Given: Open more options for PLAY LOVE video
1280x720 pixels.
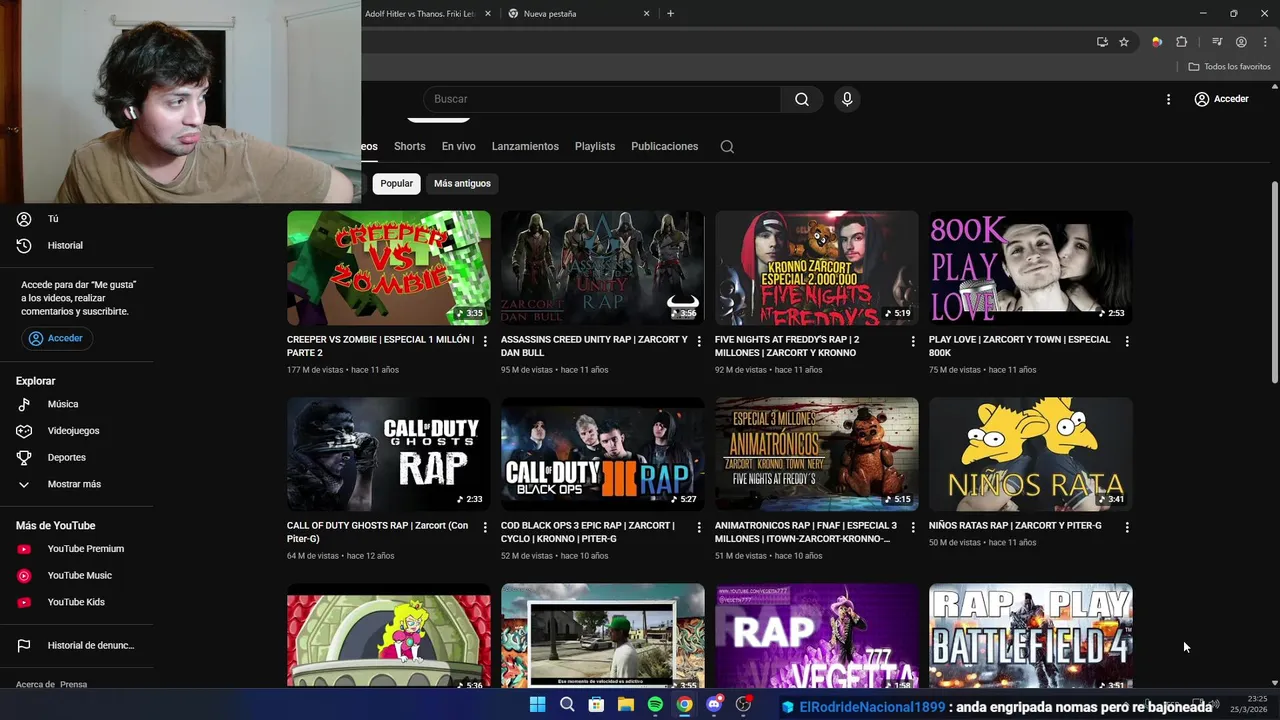Looking at the screenshot, I should pos(1127,341).
